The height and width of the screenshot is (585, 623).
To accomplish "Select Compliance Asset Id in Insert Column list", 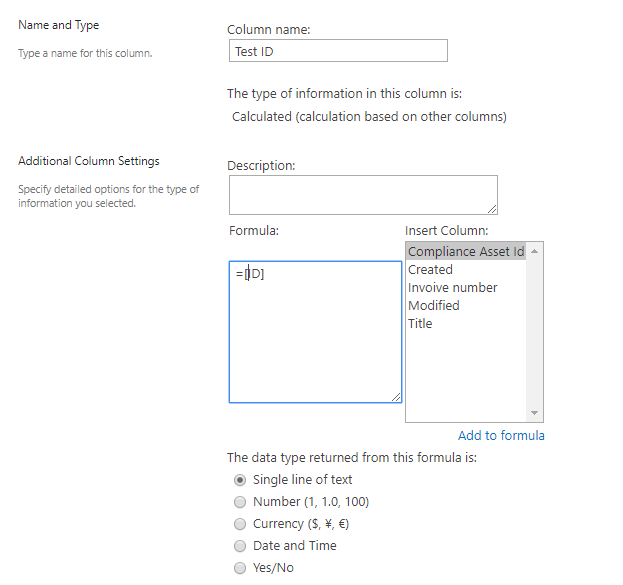I will pyautogui.click(x=466, y=252).
